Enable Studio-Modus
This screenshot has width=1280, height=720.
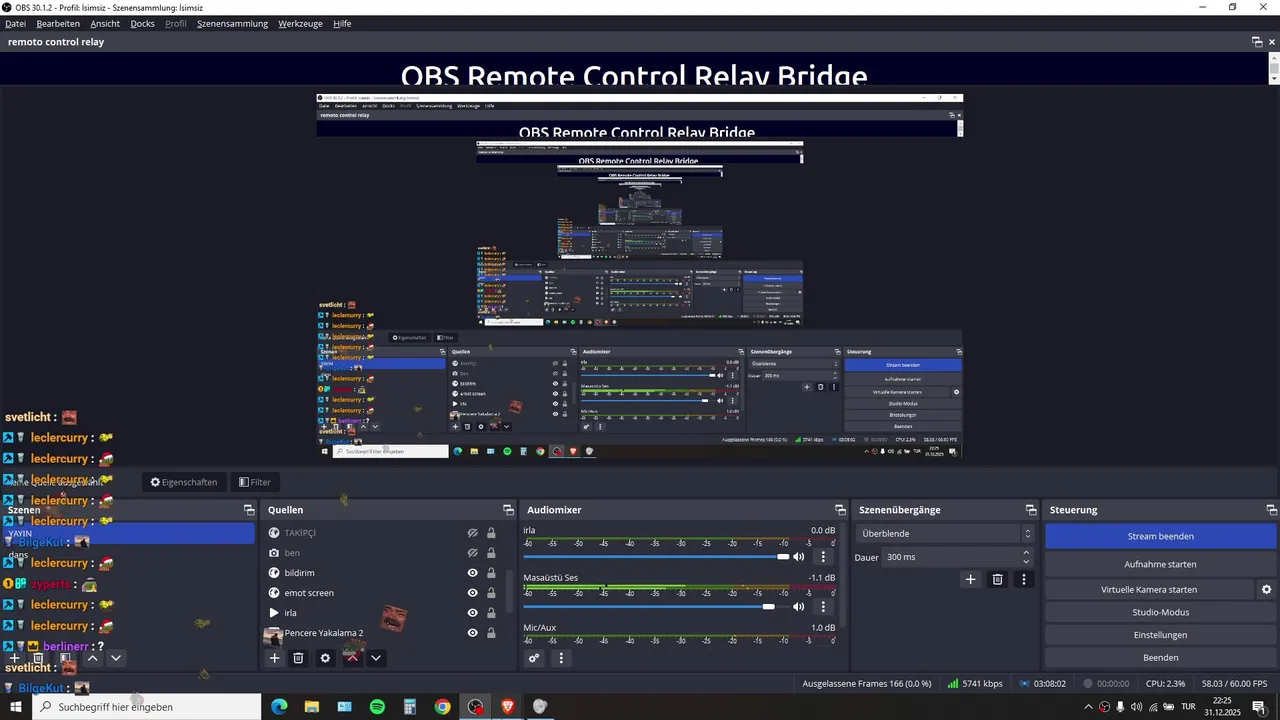coord(1160,612)
